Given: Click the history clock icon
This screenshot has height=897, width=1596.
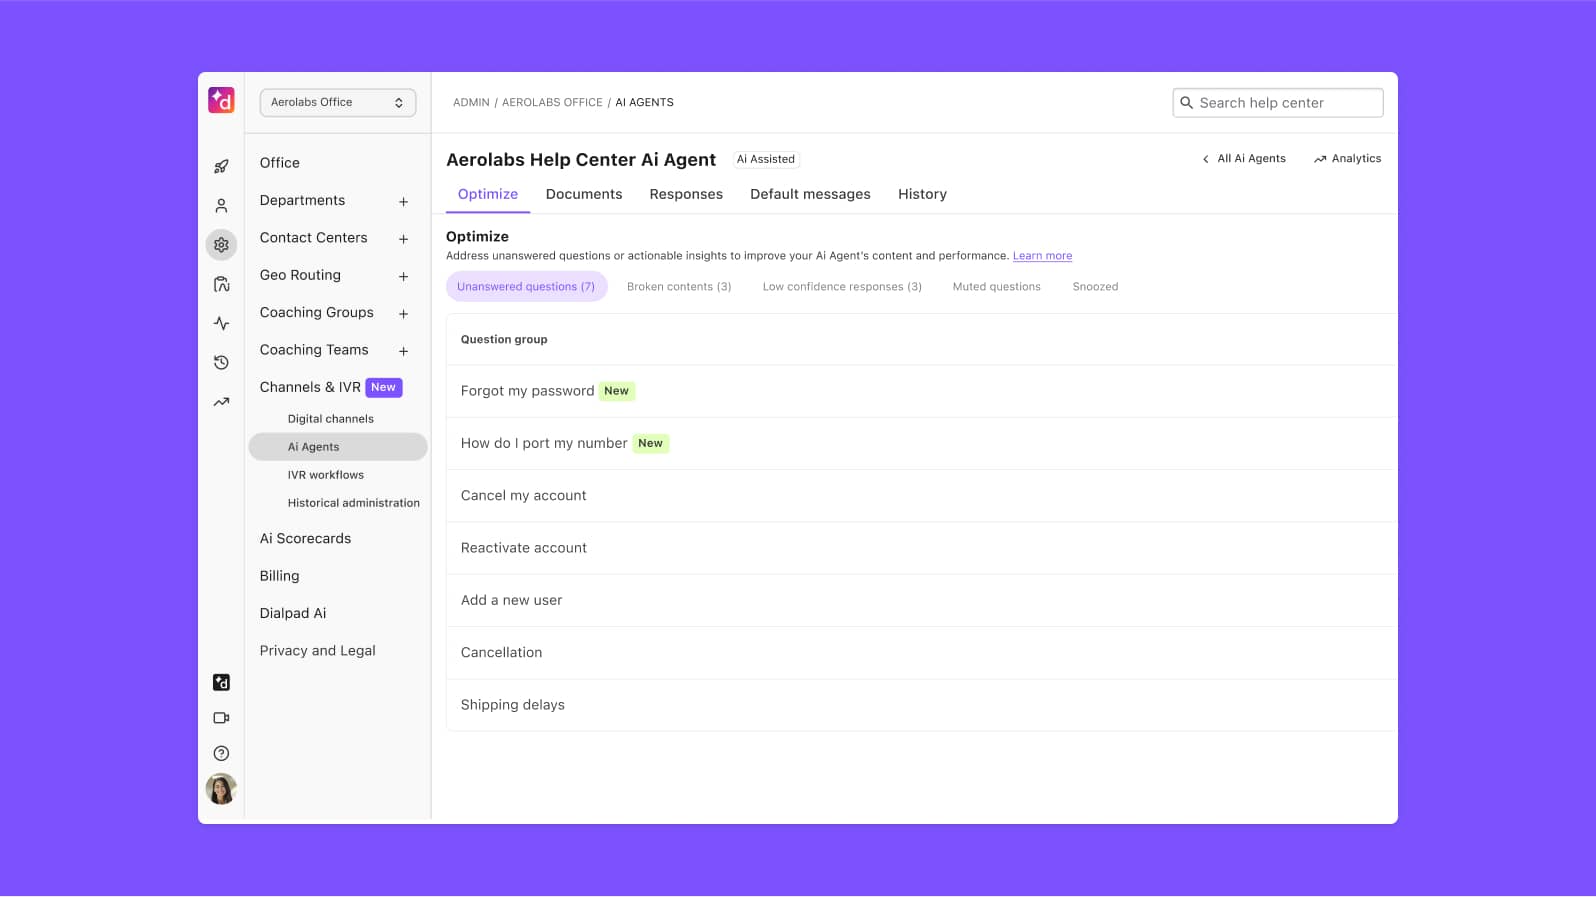Looking at the screenshot, I should tap(221, 363).
